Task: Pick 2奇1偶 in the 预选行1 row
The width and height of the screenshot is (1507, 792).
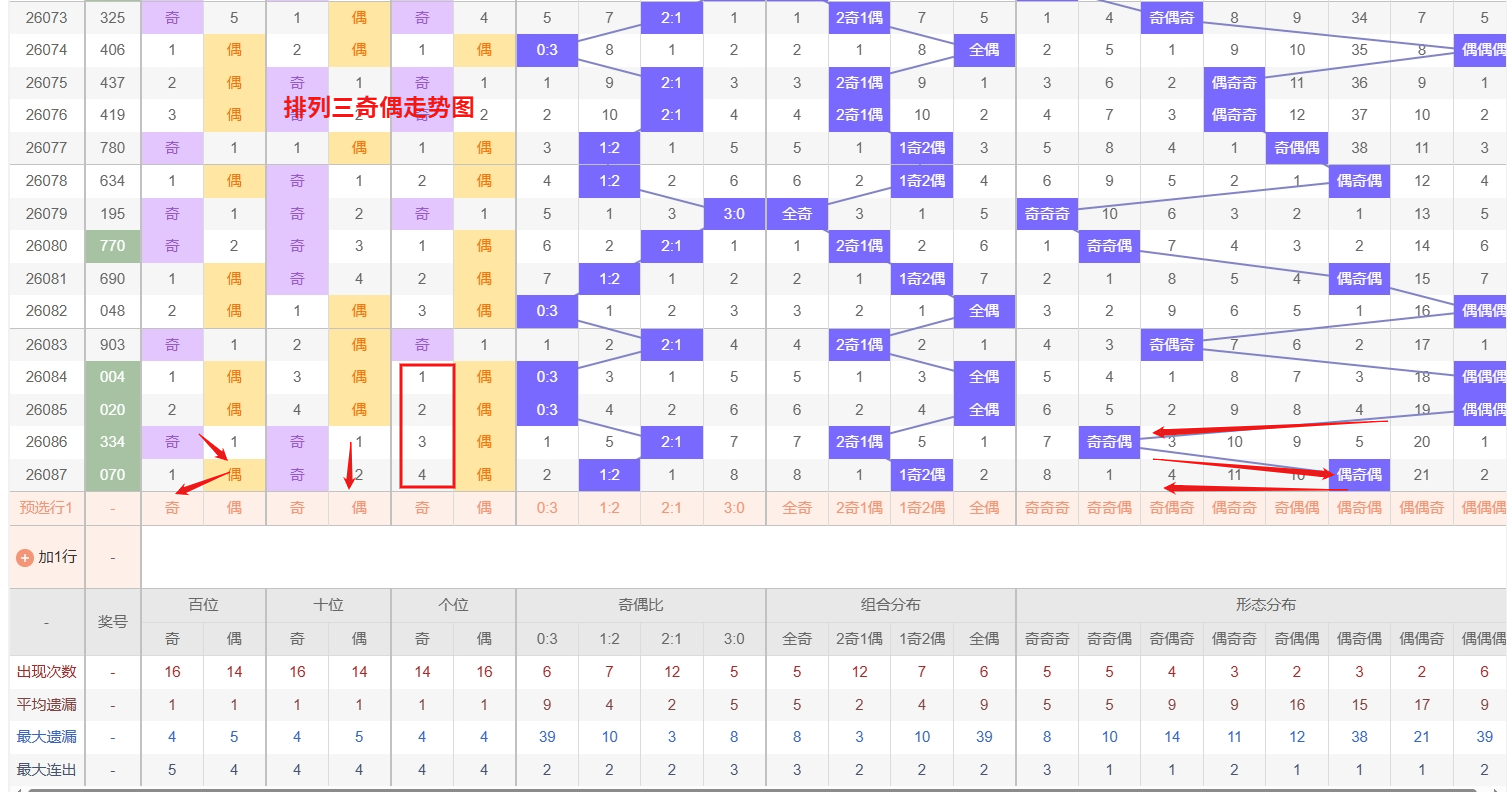Action: tap(859, 508)
